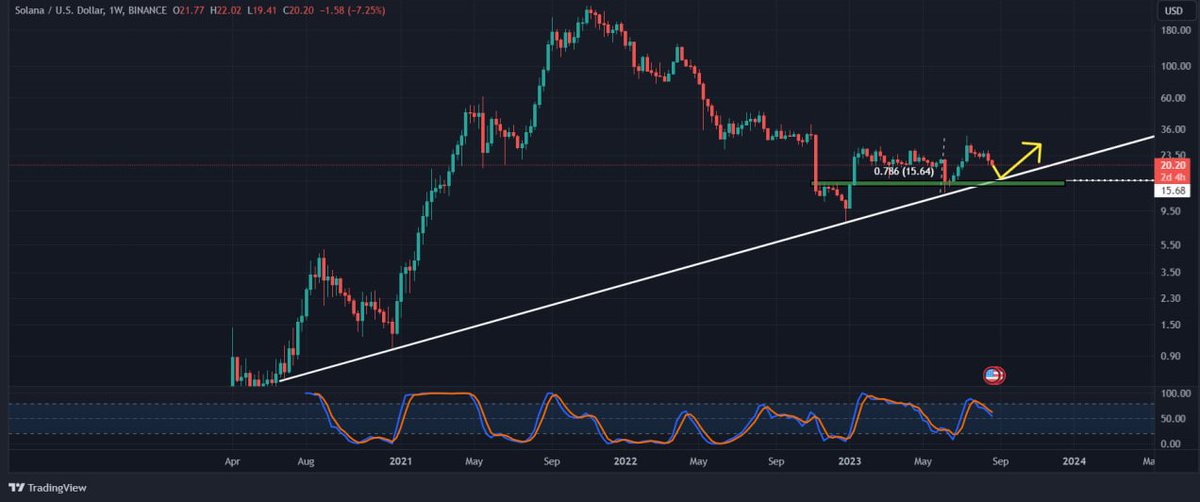Click the Apr label on time axis
This screenshot has height=502, width=1200.
coord(232,462)
